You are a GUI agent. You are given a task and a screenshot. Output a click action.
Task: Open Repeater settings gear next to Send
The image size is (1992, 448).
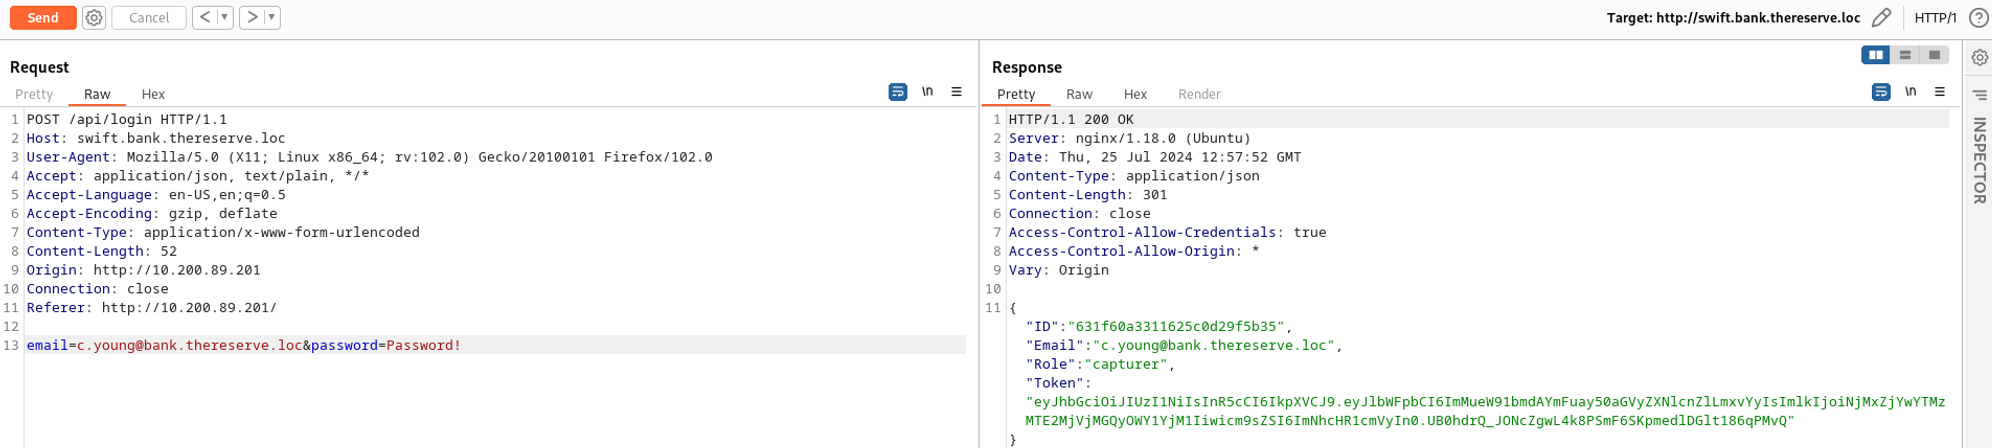coord(94,17)
